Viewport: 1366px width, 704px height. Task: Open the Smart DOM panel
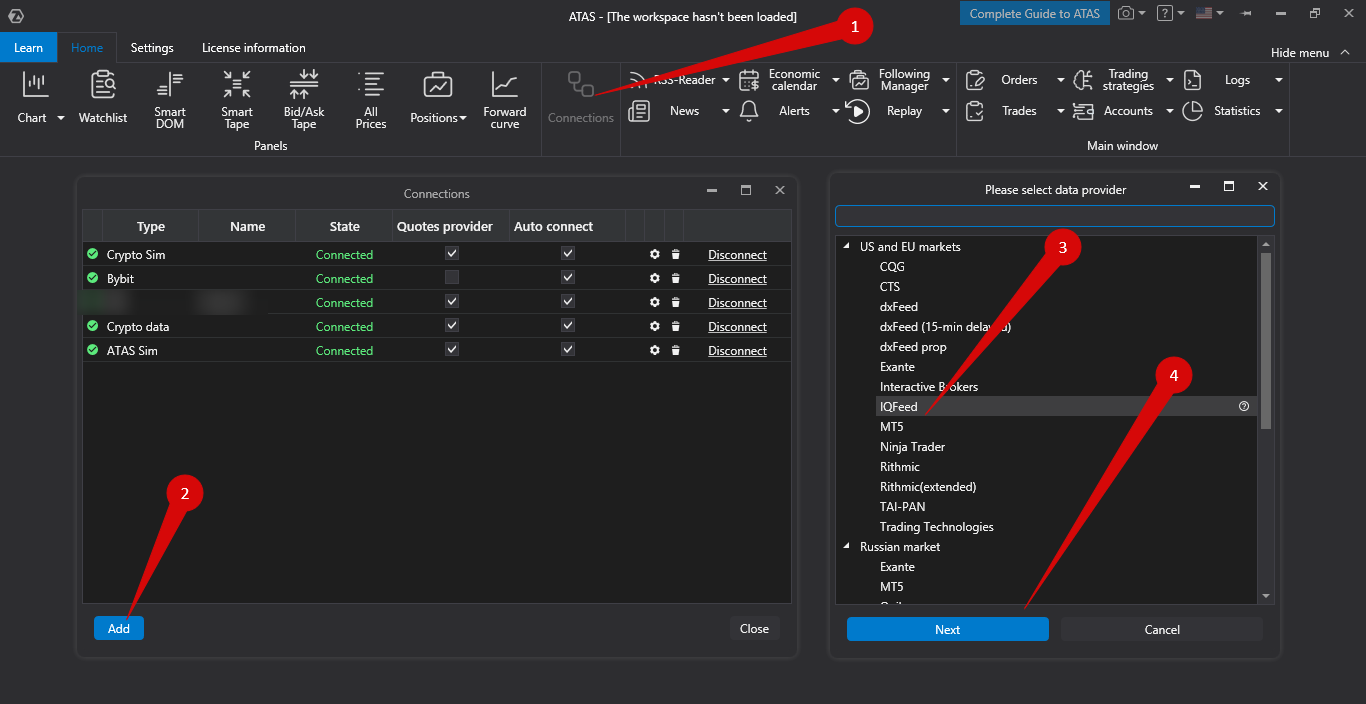170,100
